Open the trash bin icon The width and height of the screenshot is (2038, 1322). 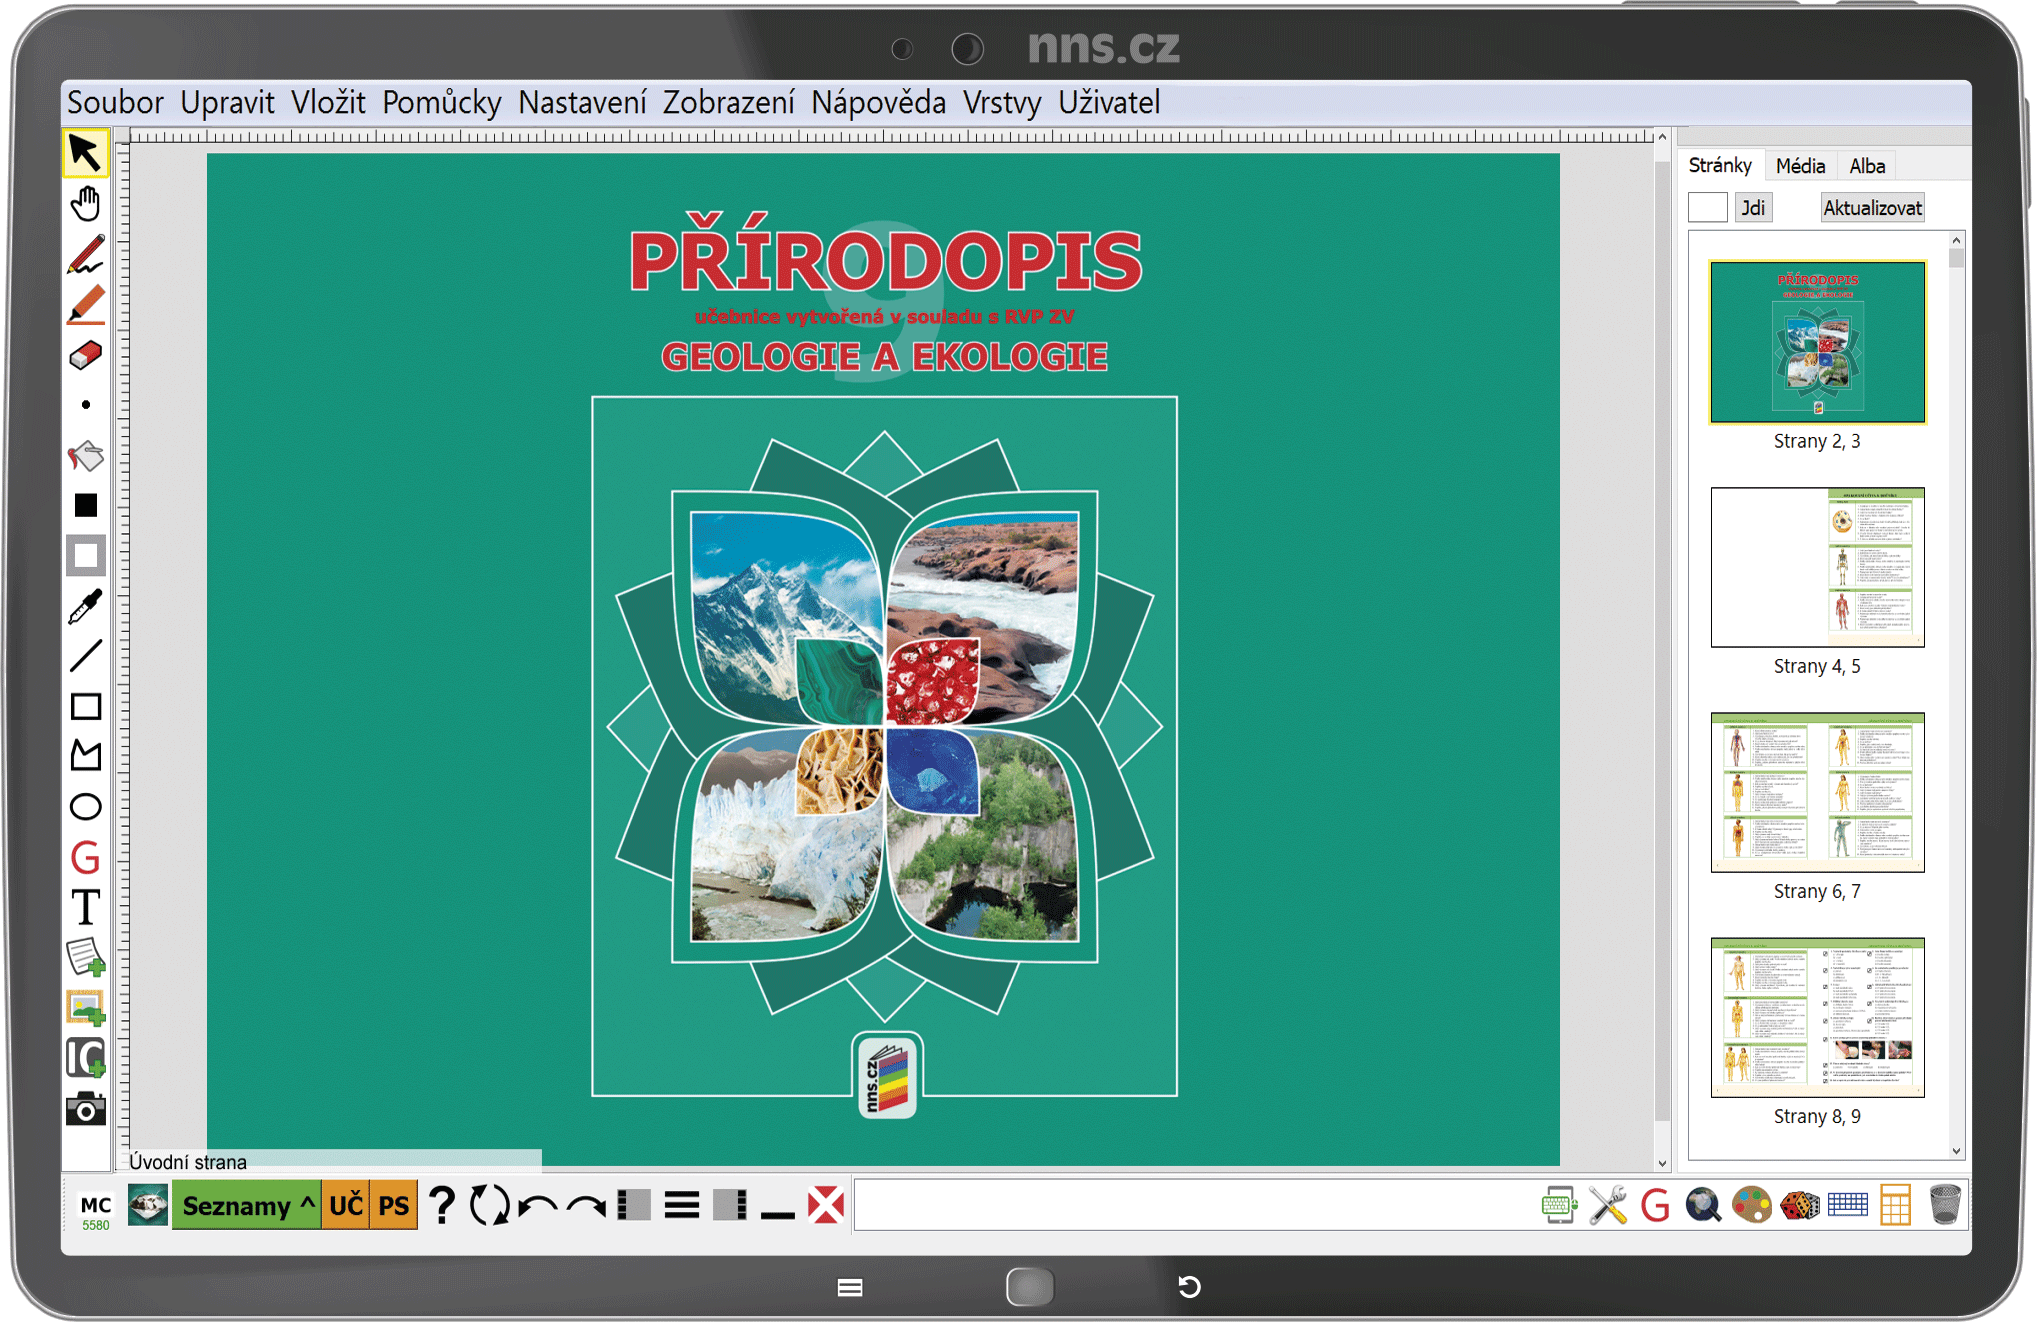pyautogui.click(x=1944, y=1205)
